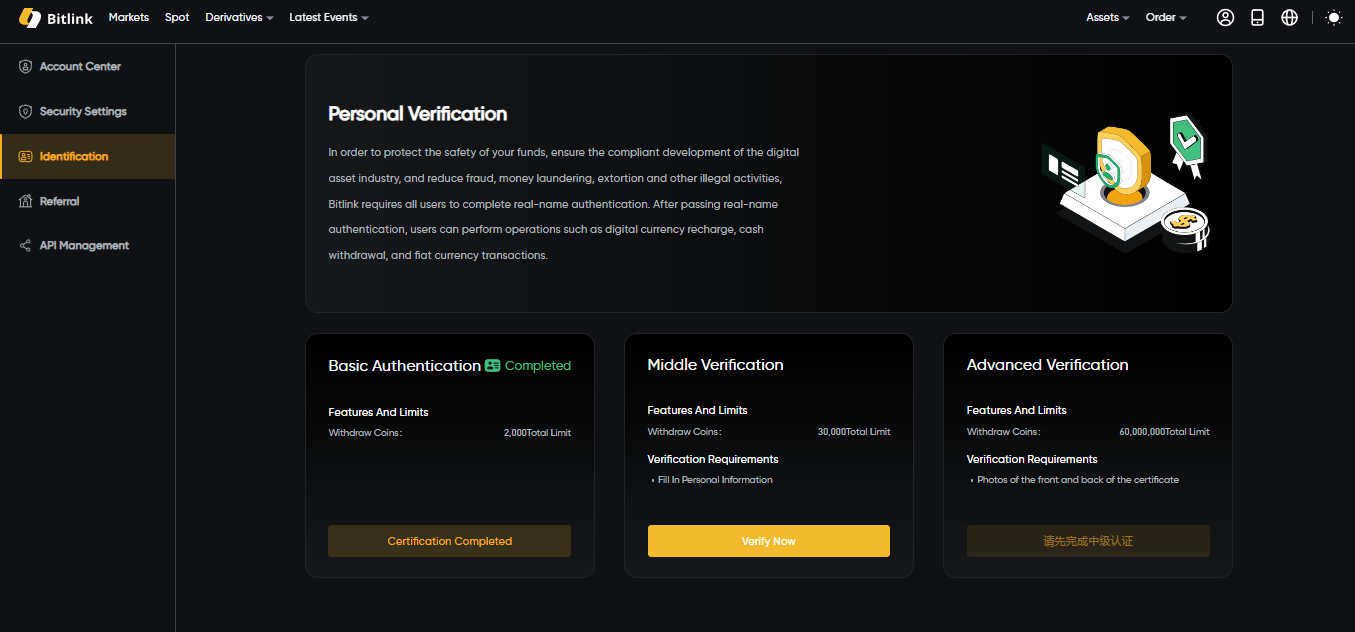
Task: Go to the Markets menu item
Action: [128, 17]
